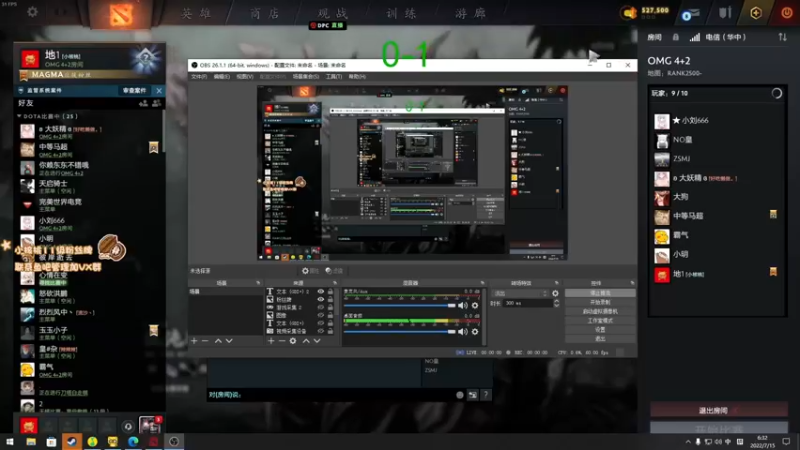This screenshot has width=800, height=450.
Task: Toggle visibility of 图像 source
Action: pyautogui.click(x=320, y=315)
